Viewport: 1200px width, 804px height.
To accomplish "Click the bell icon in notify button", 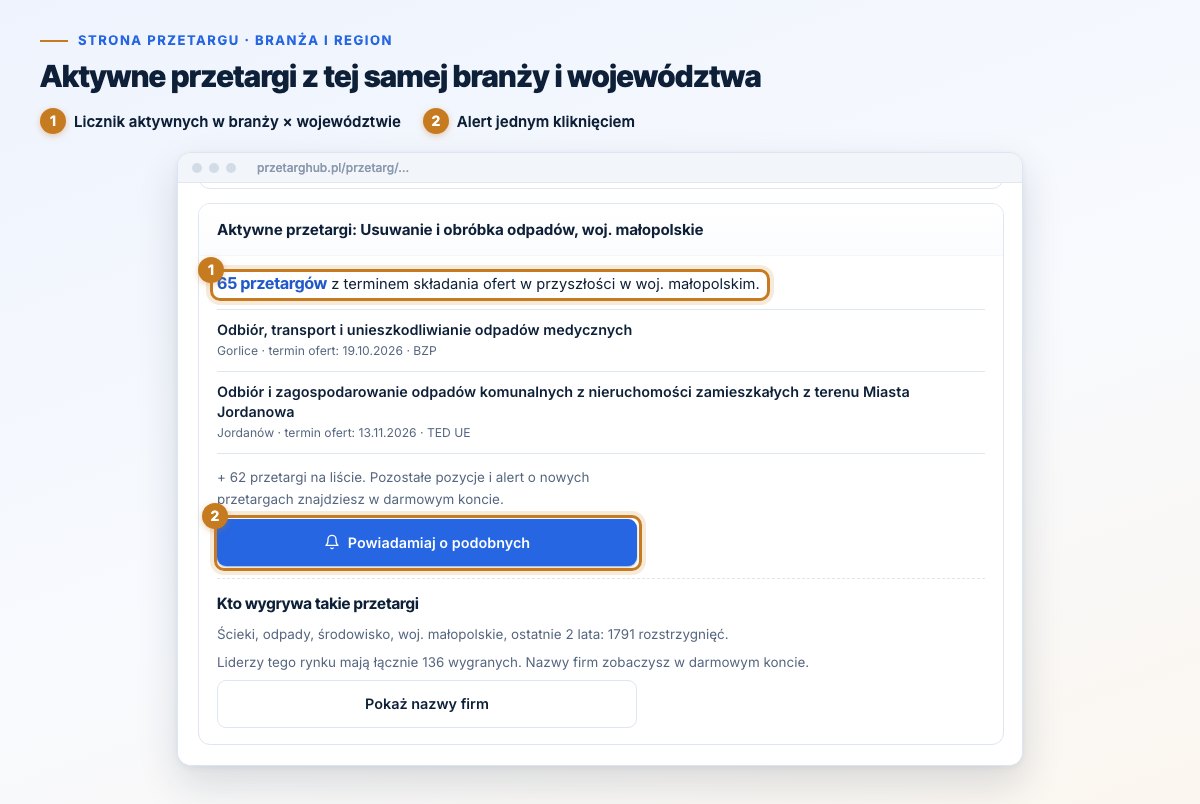I will point(332,543).
